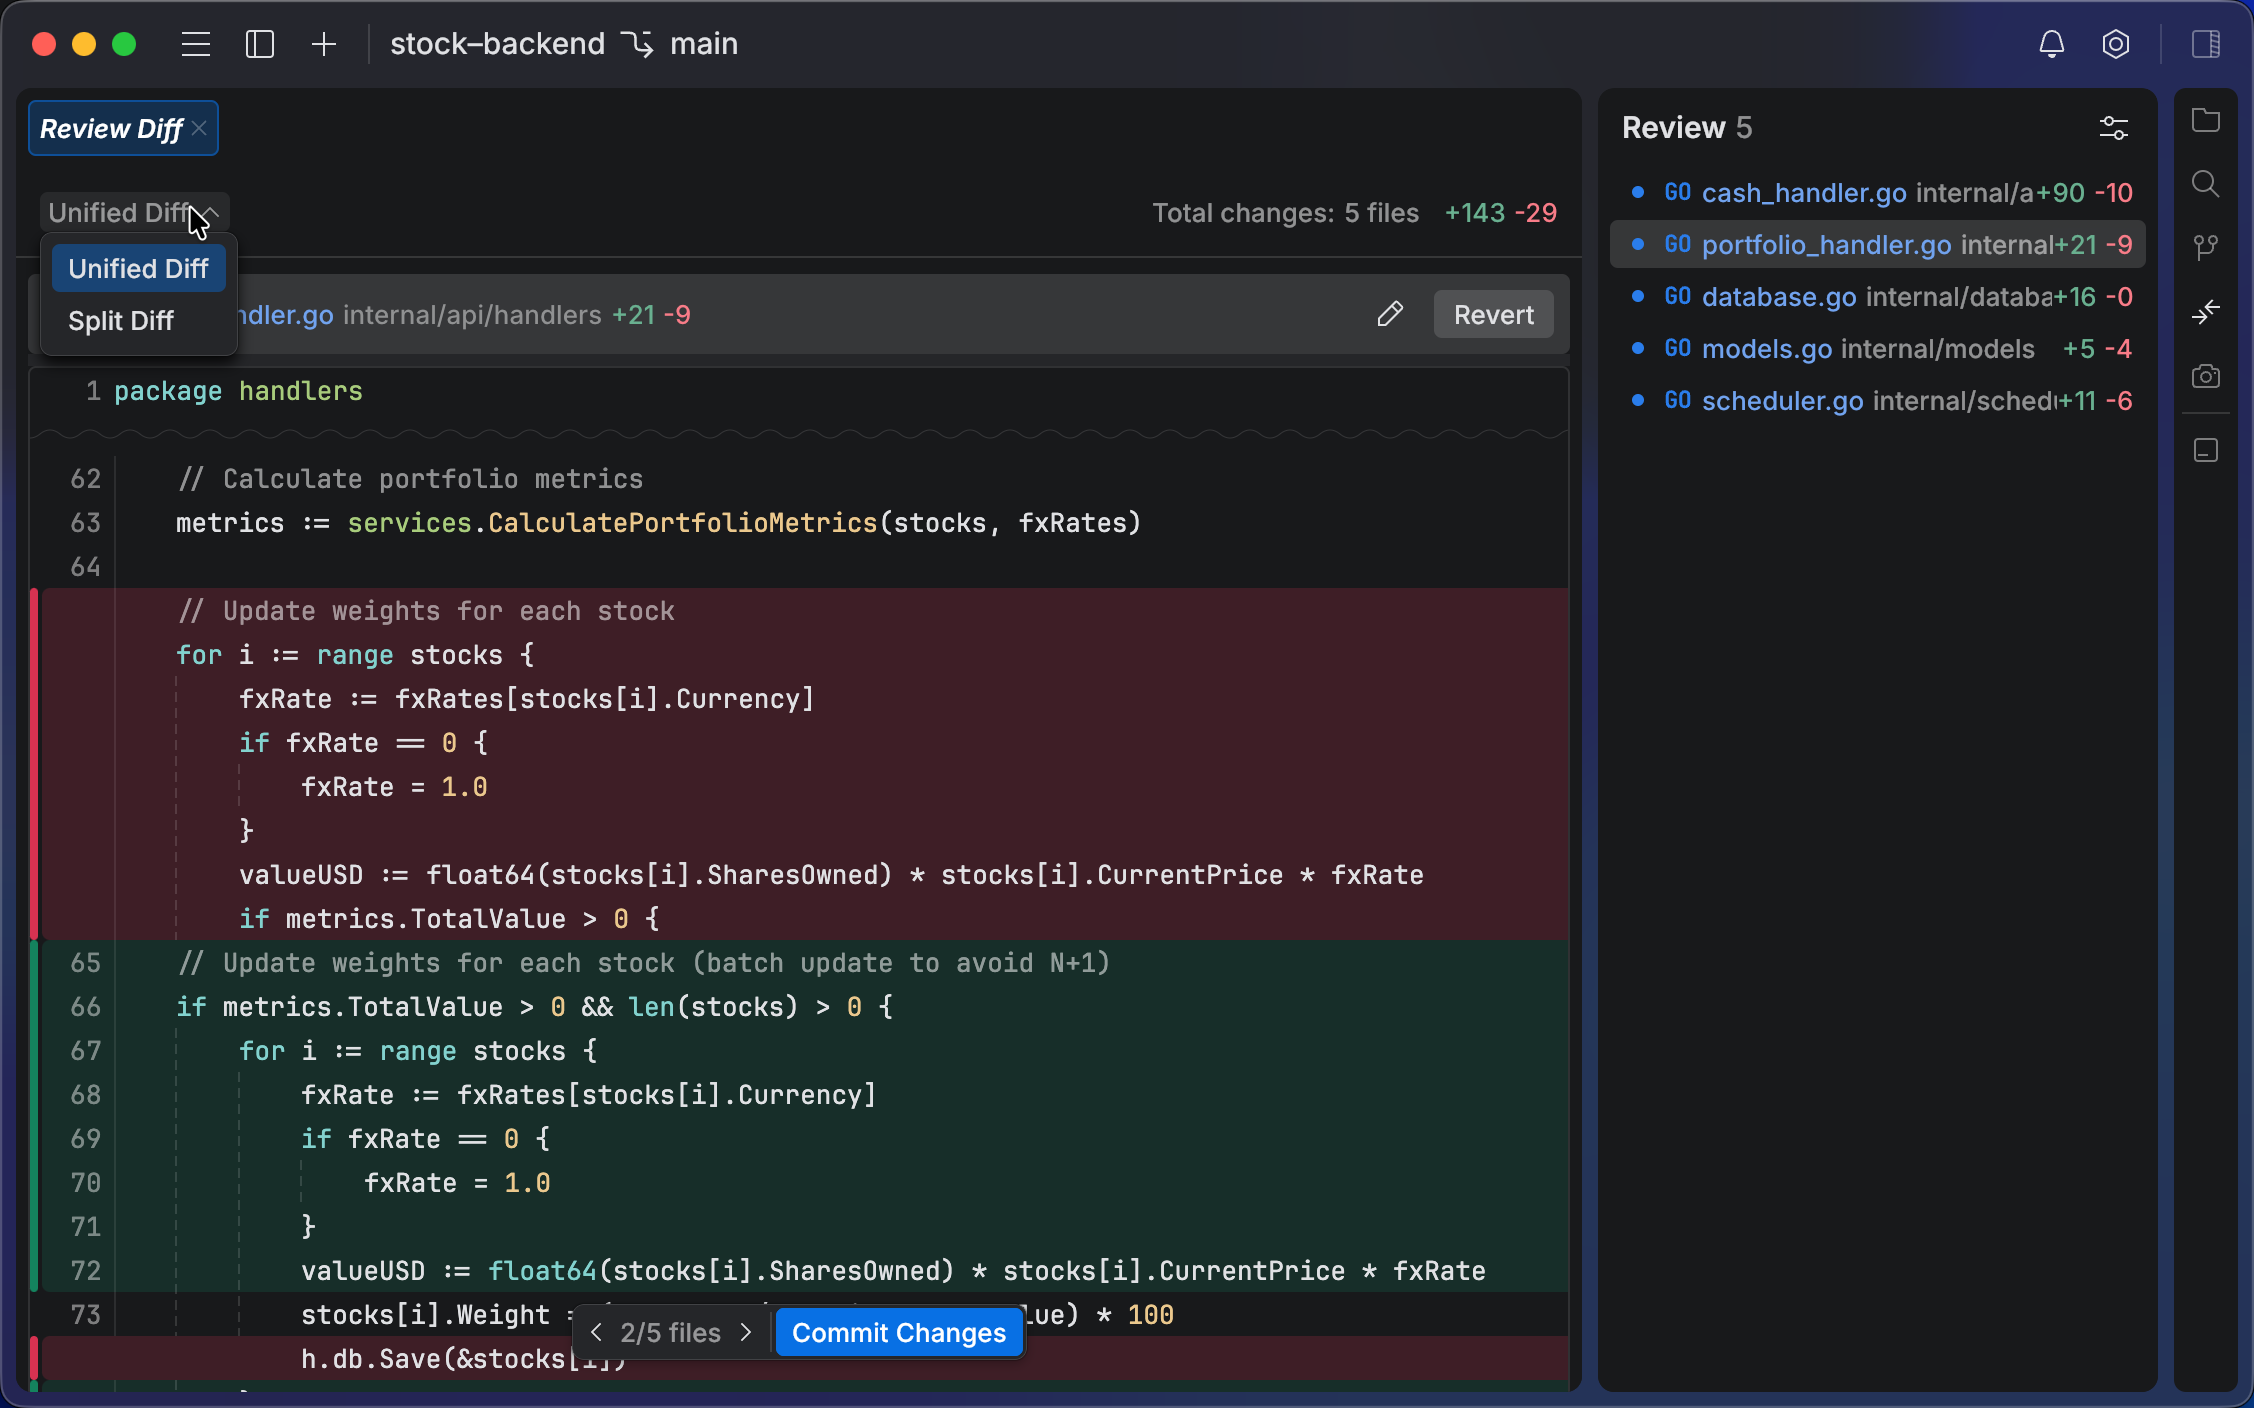Click the Commit Changes button

(898, 1332)
